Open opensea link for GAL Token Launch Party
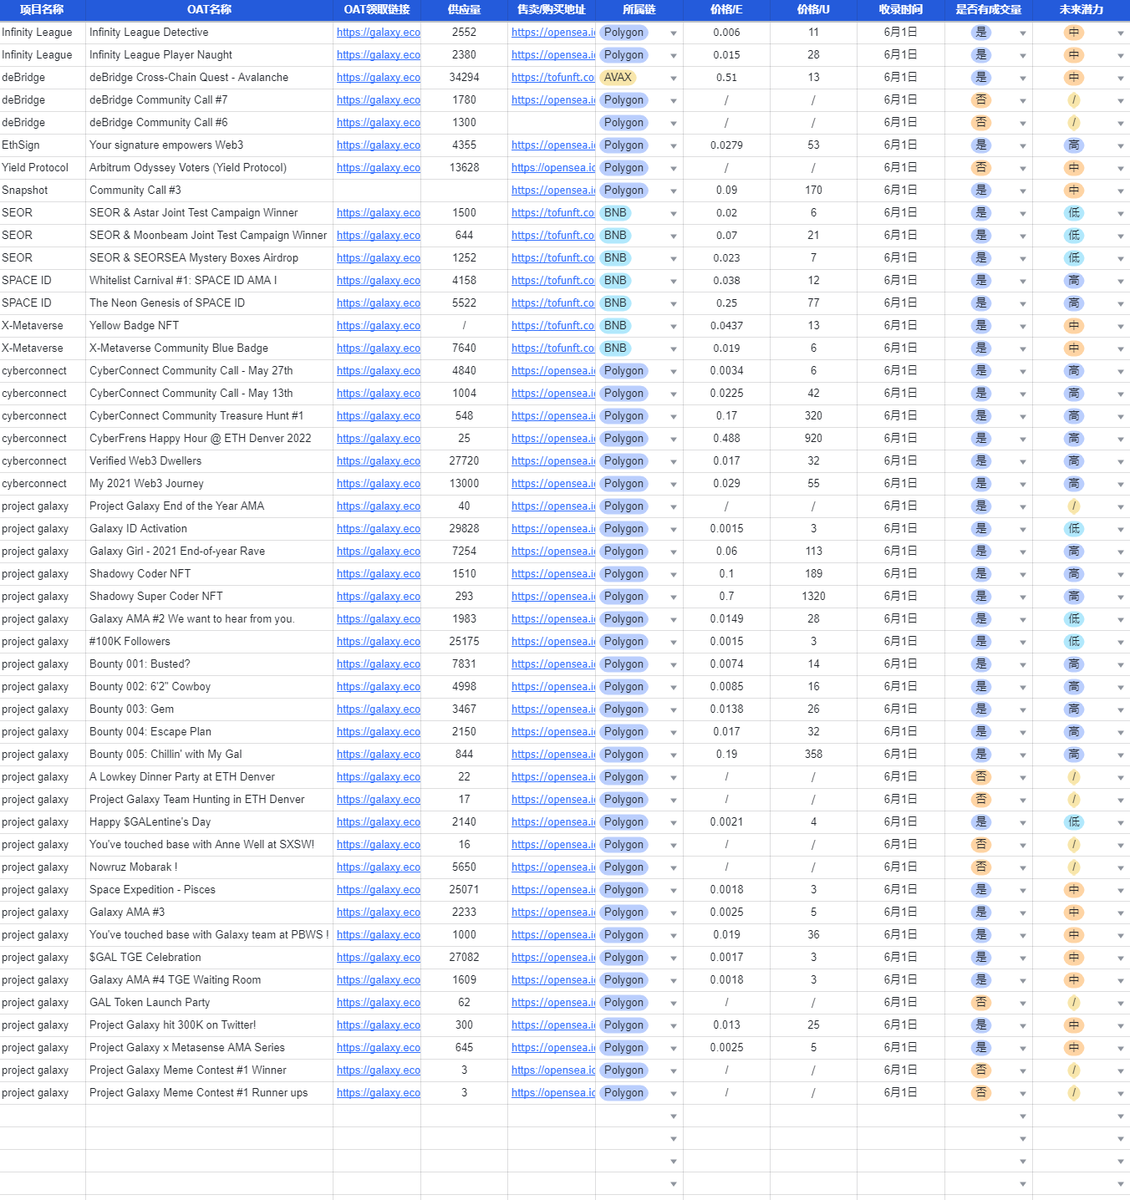 pyautogui.click(x=553, y=1002)
